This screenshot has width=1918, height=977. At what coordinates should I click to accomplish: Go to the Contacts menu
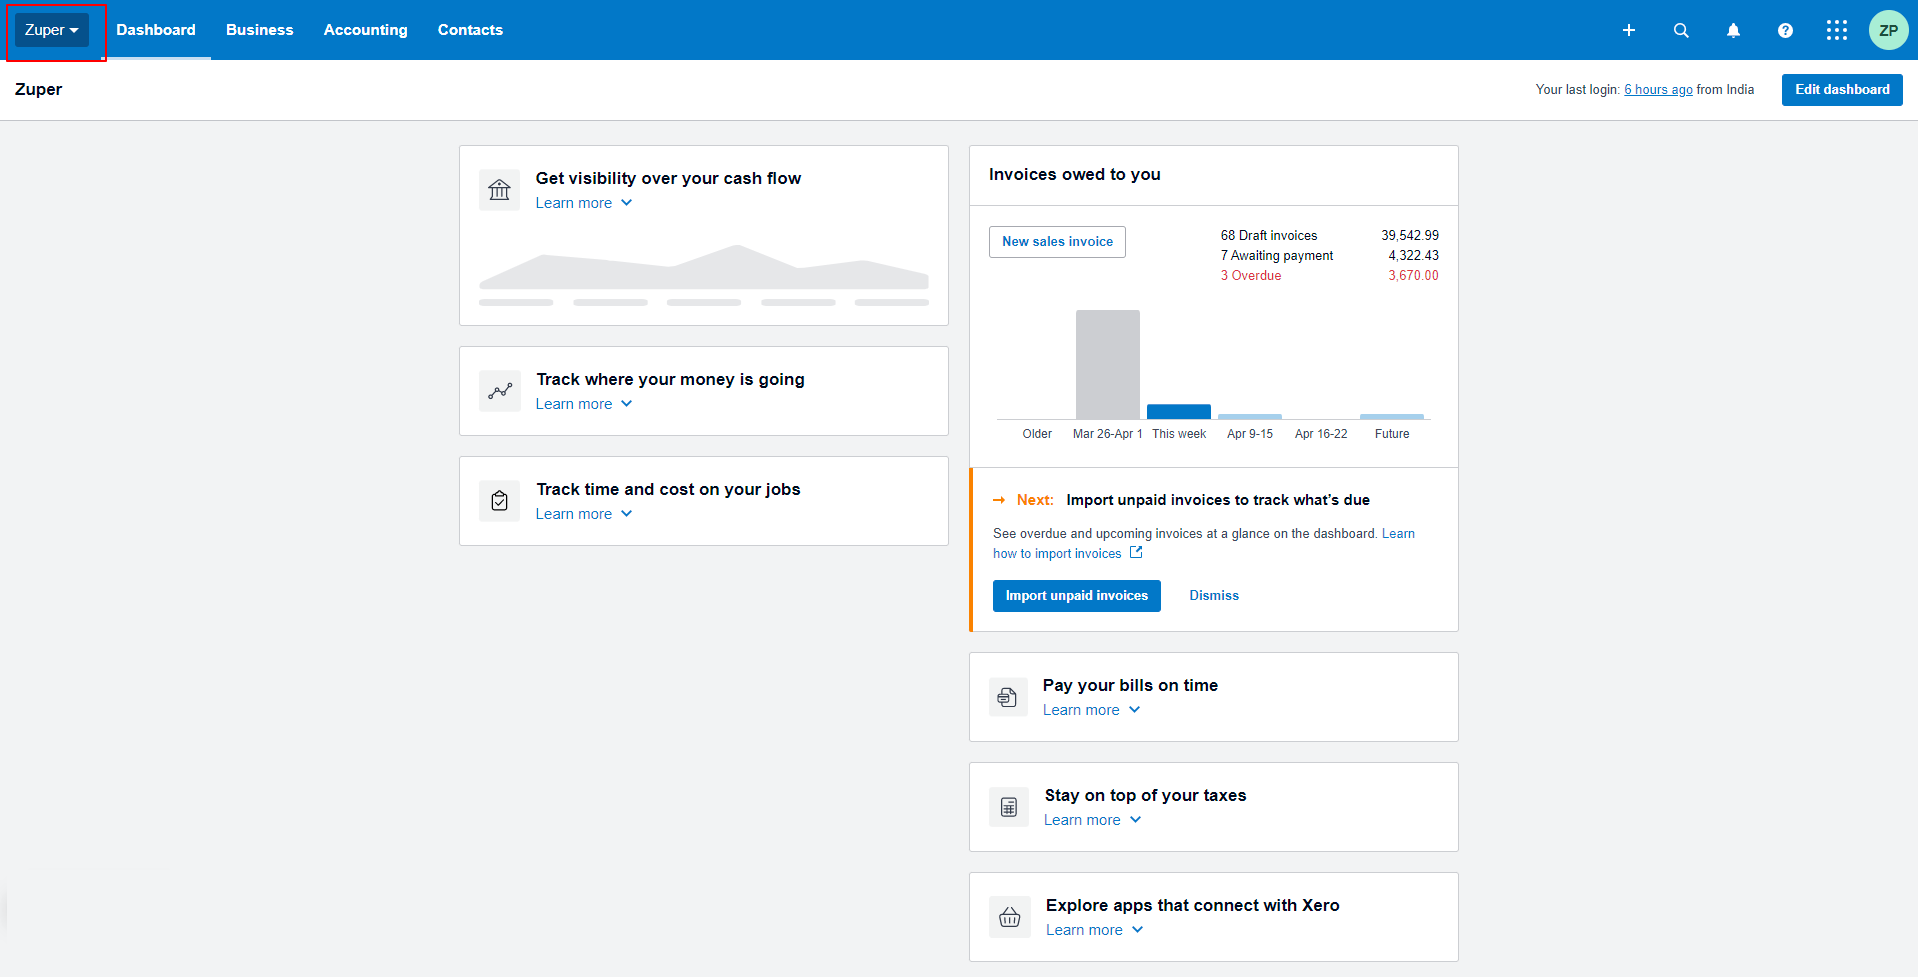(470, 30)
